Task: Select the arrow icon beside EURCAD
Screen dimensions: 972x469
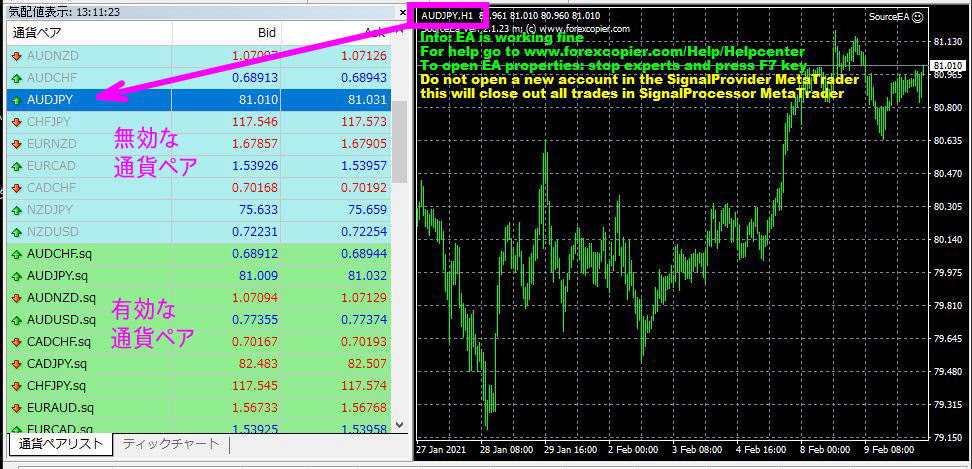Action: click(x=17, y=165)
